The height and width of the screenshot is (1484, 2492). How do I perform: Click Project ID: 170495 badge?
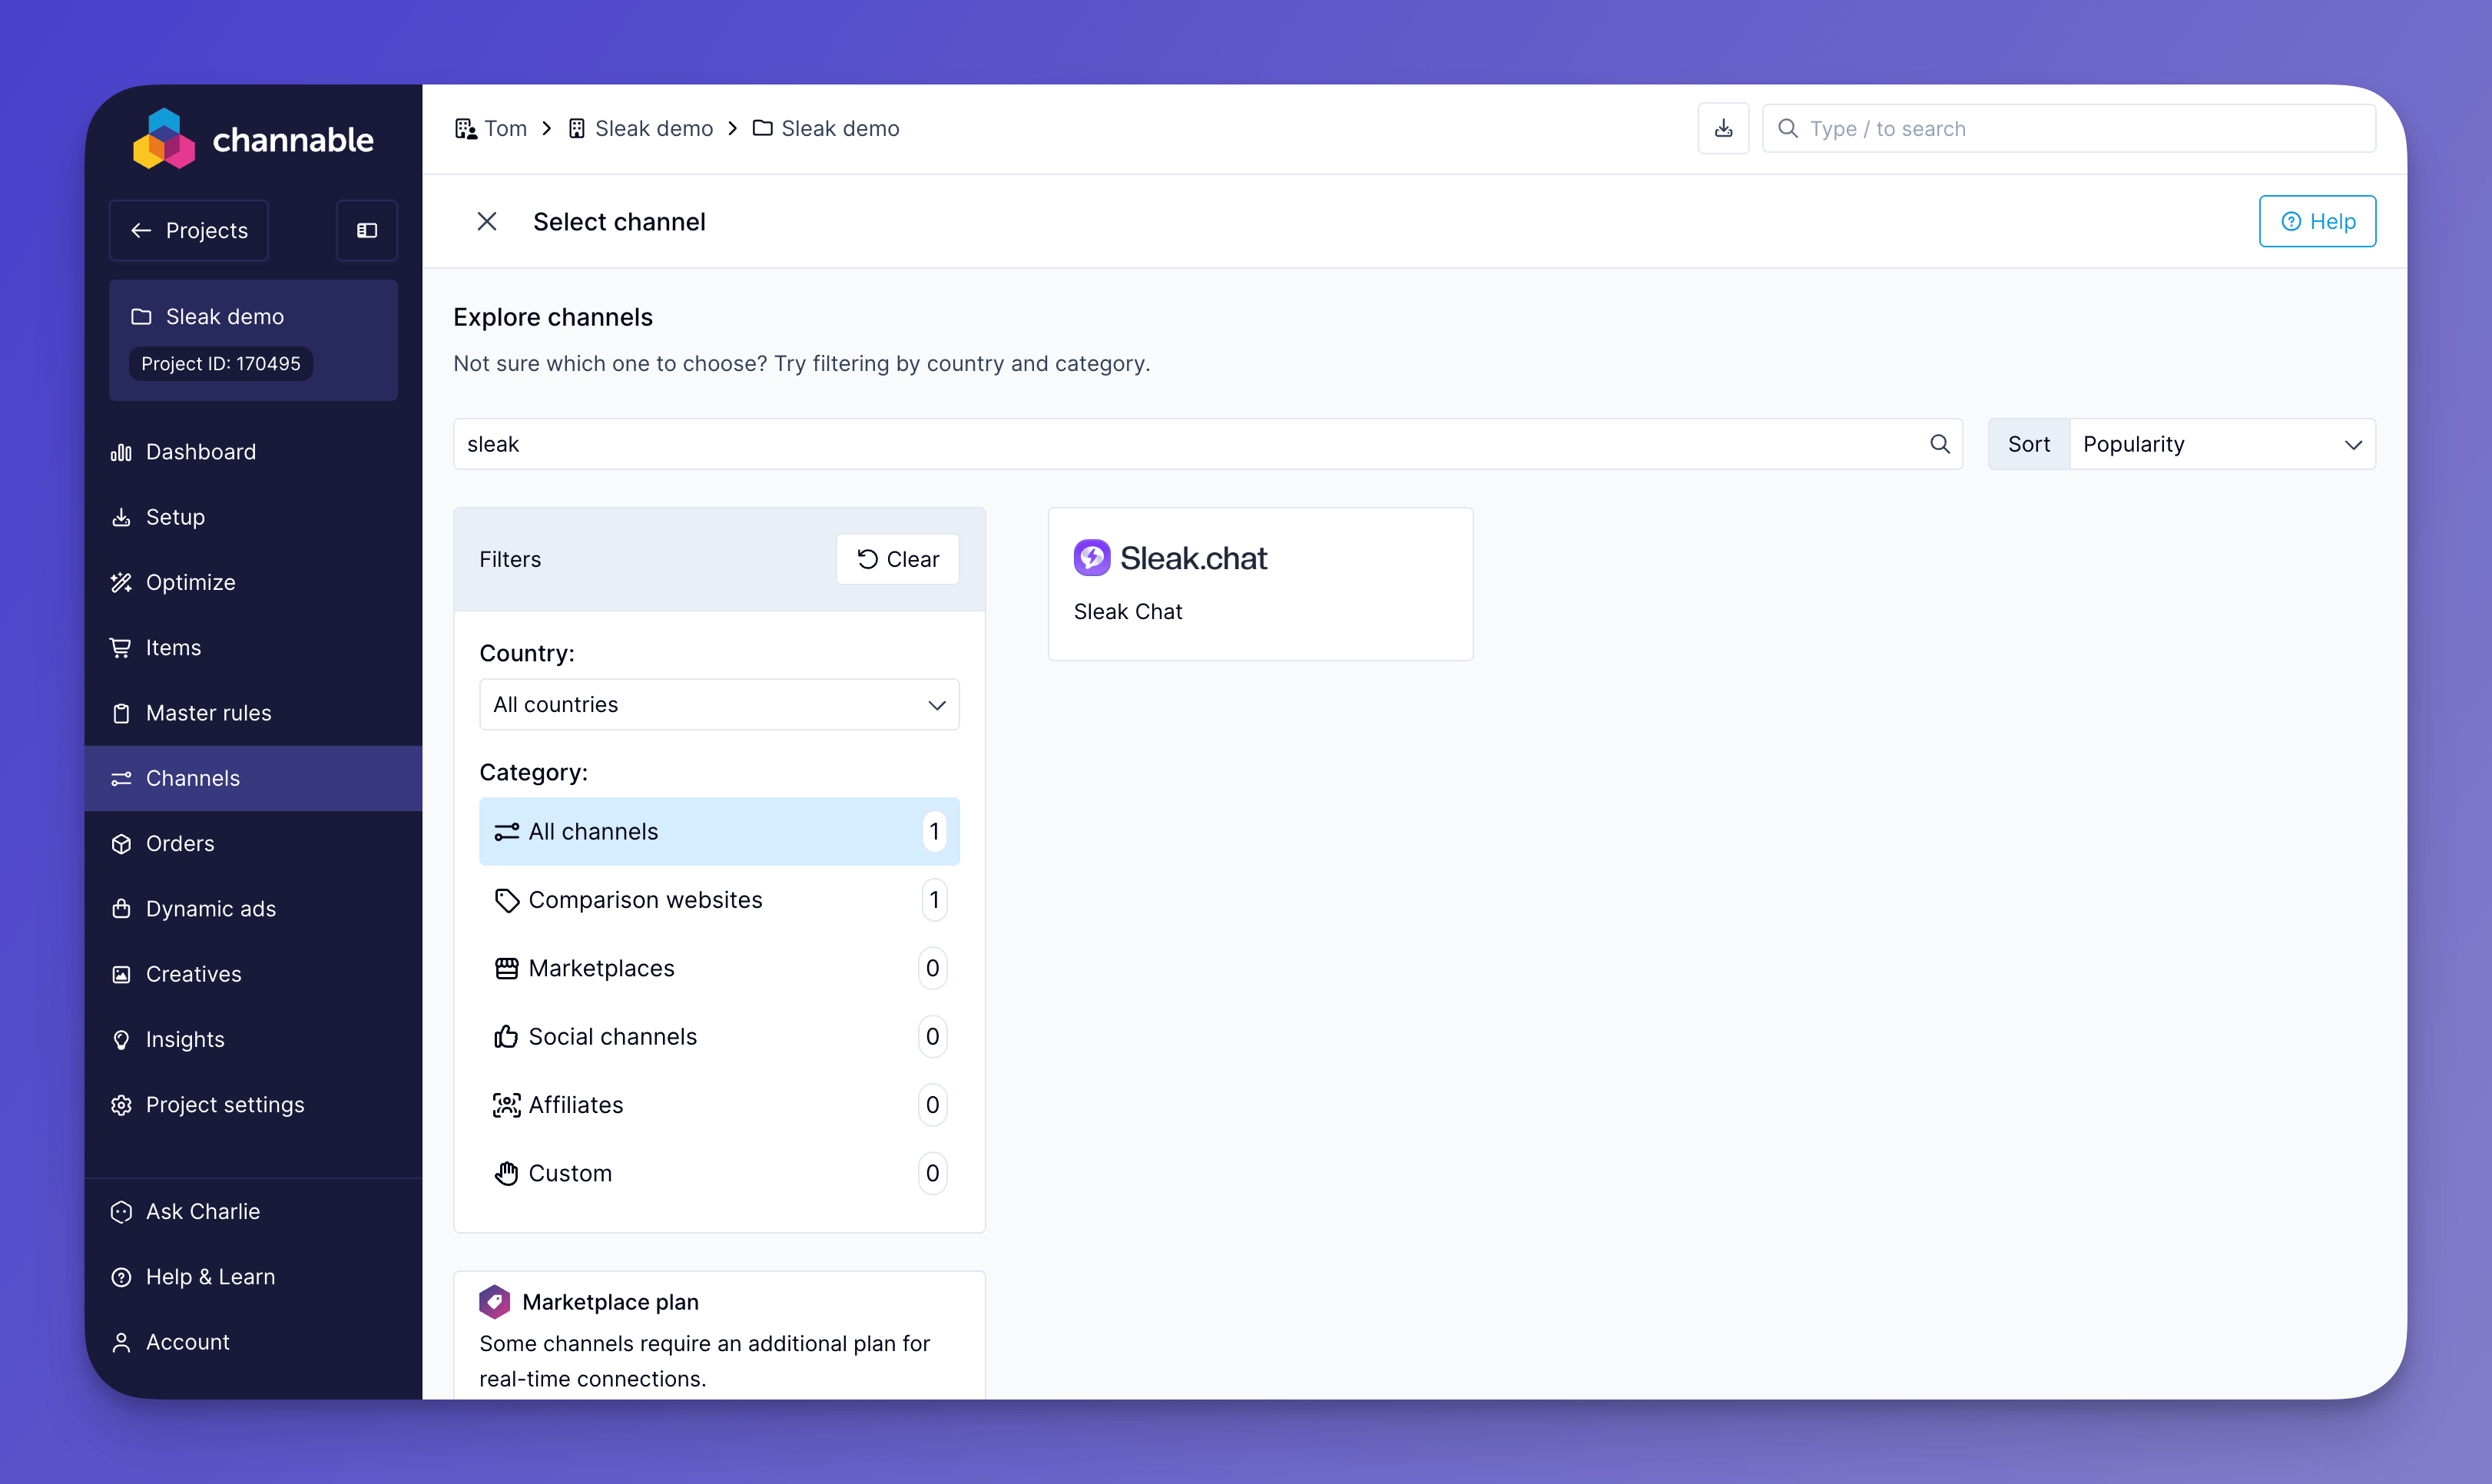221,364
